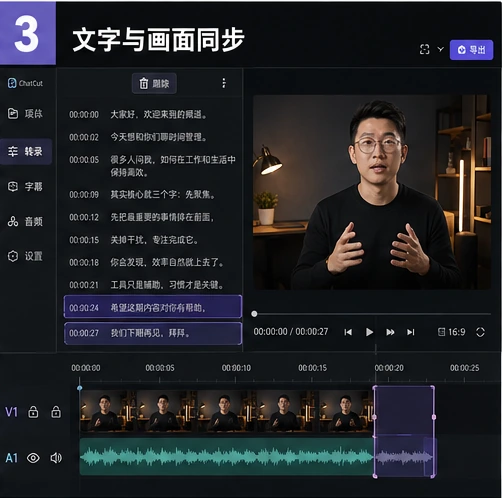The width and height of the screenshot is (502, 498).
Task: Select transcript line at 00:00:21
Action: (x=153, y=285)
